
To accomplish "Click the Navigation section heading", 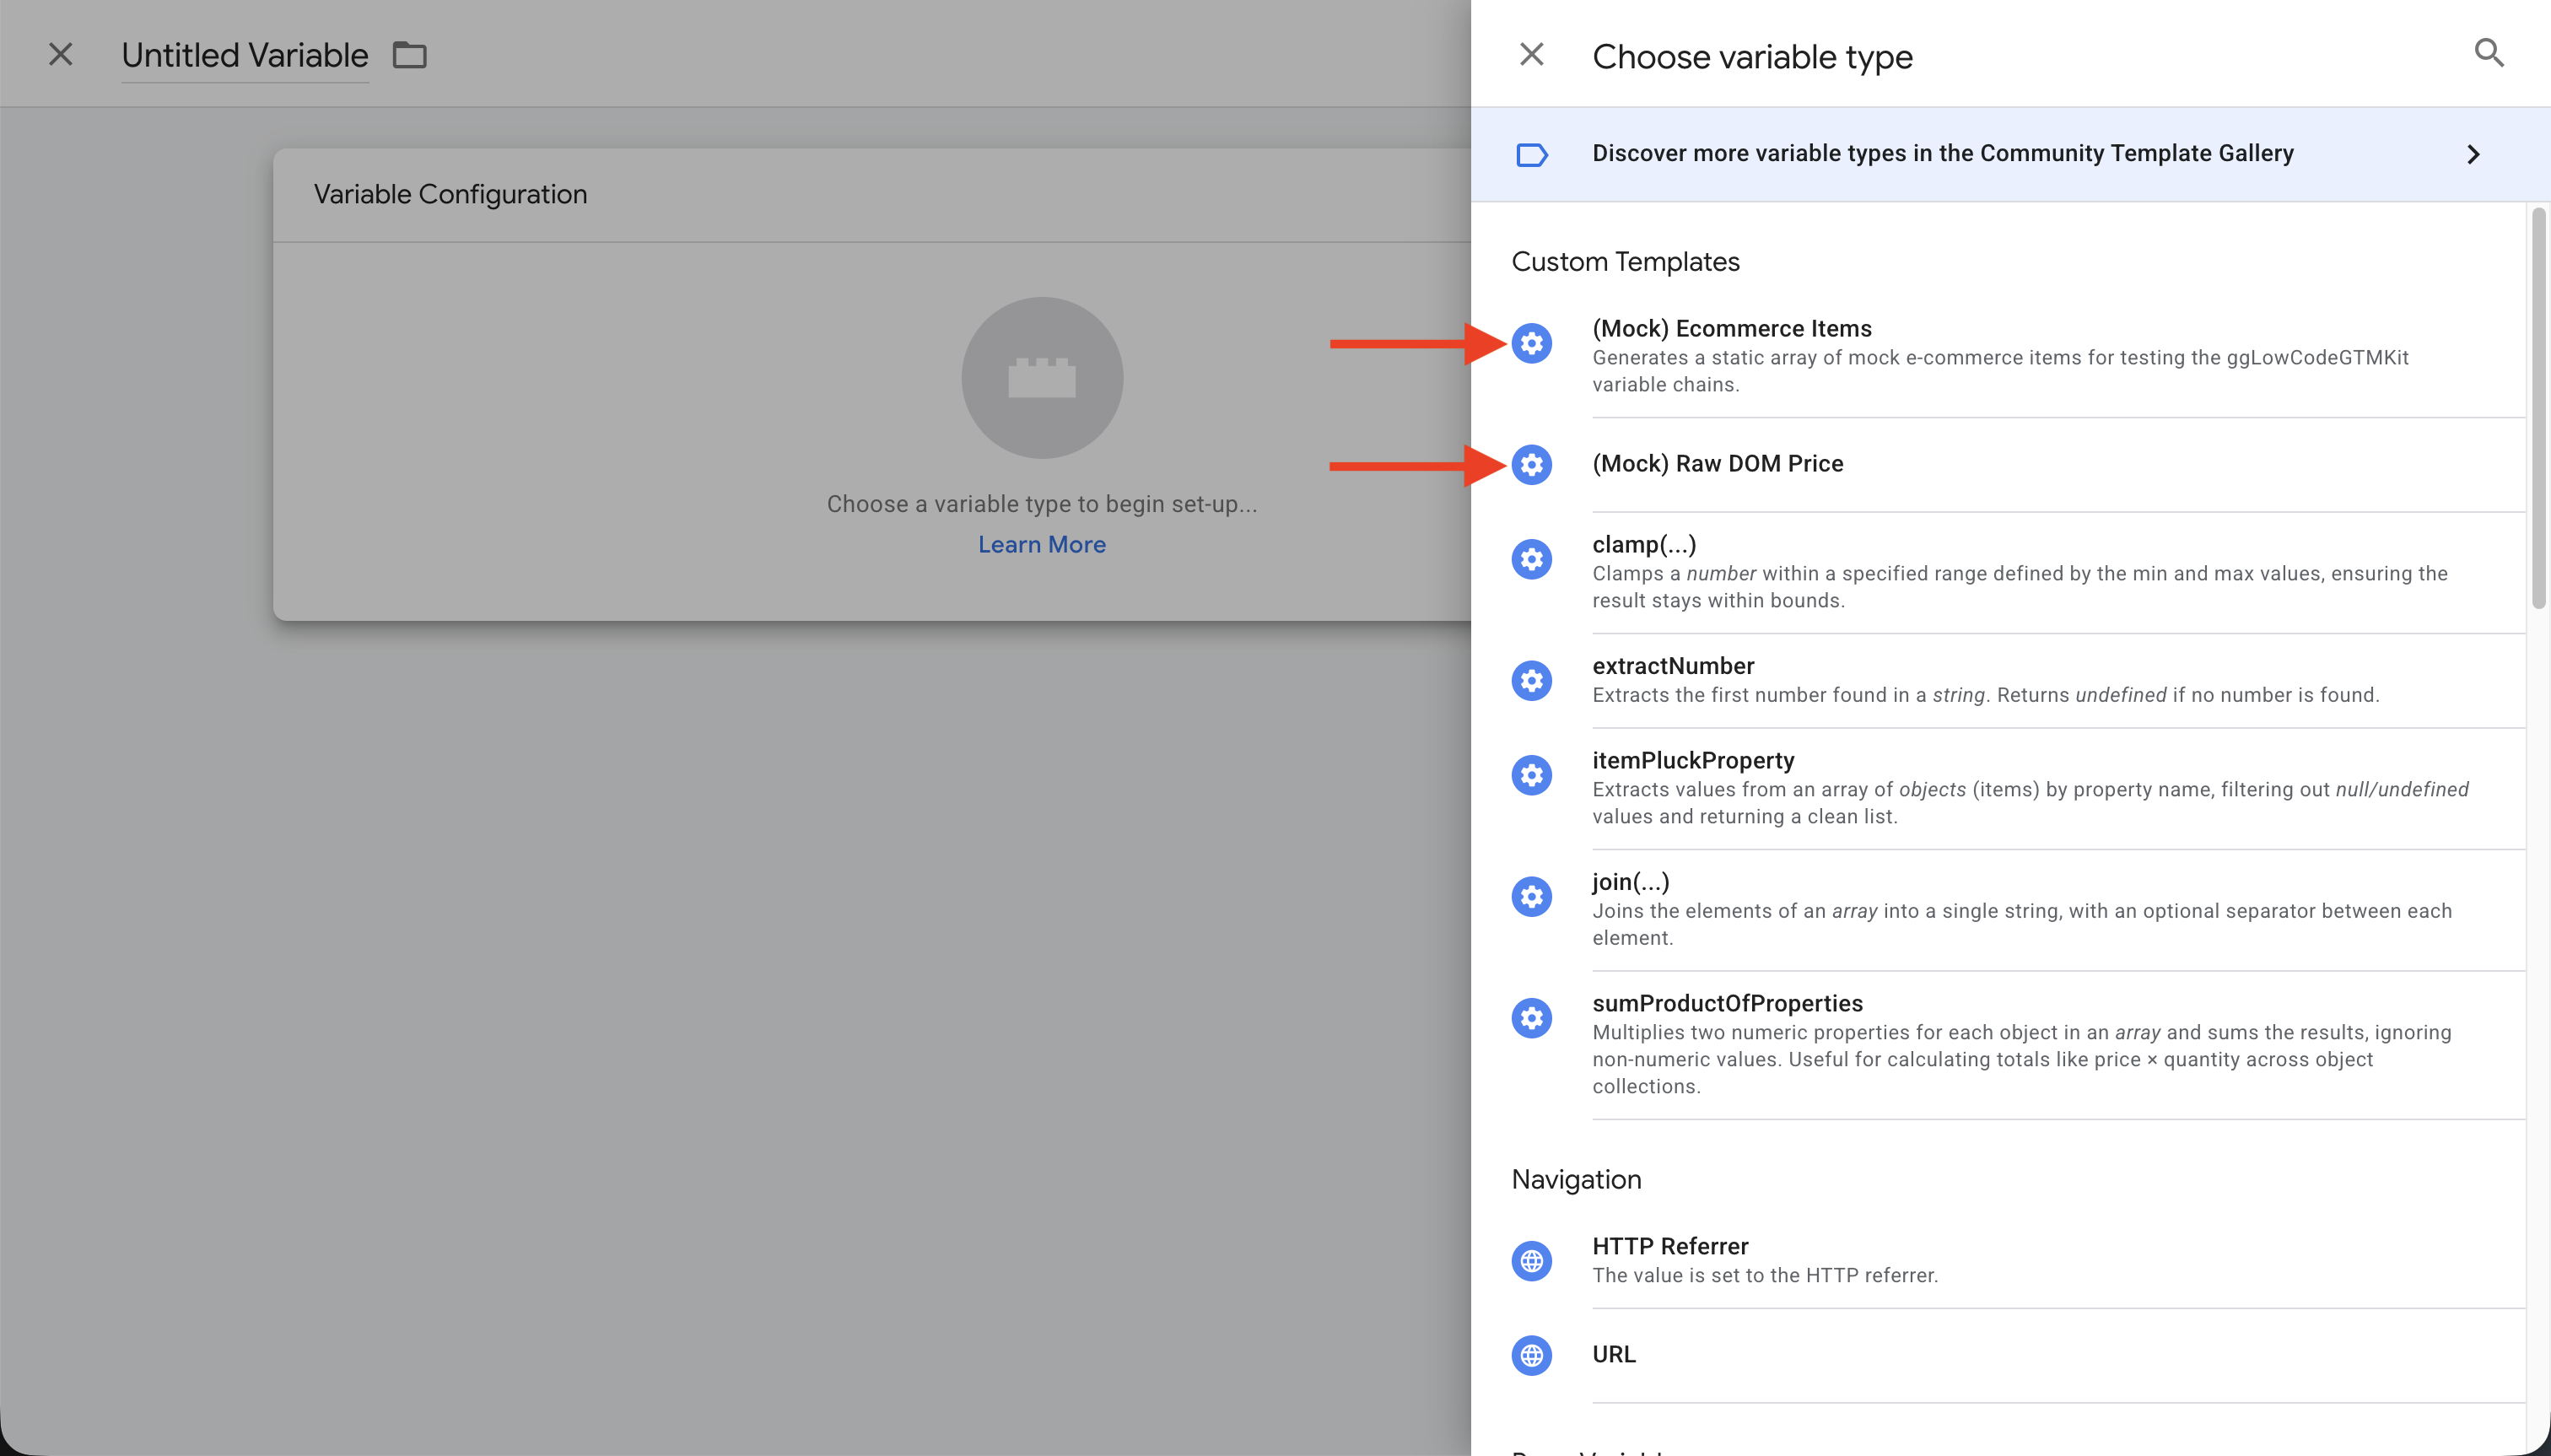I will click(1576, 1180).
